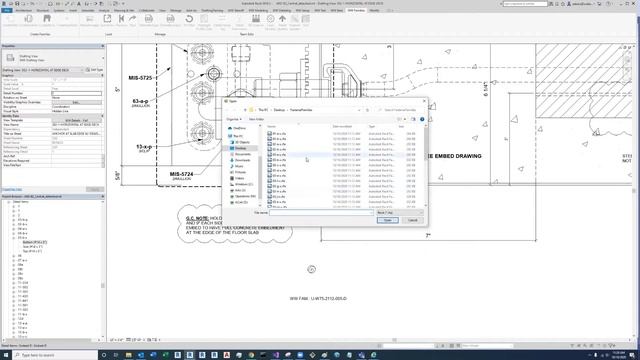640x360 pixels.
Task: Select Music in the navigation pane
Action: [239, 166]
